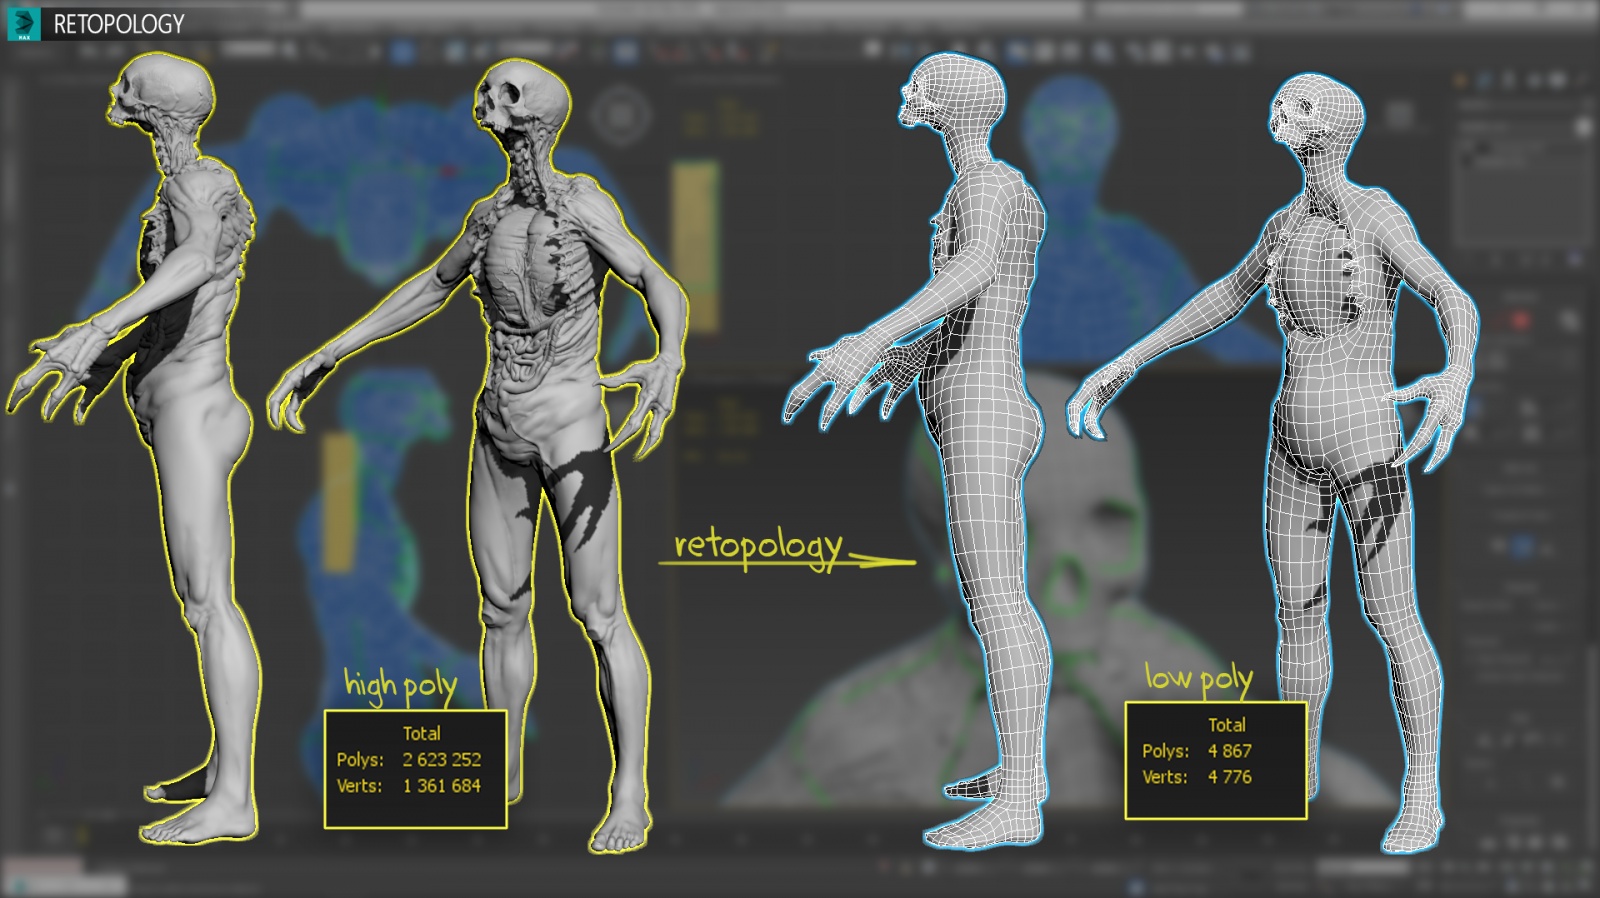Select the low poly value "4 776"

(1229, 777)
